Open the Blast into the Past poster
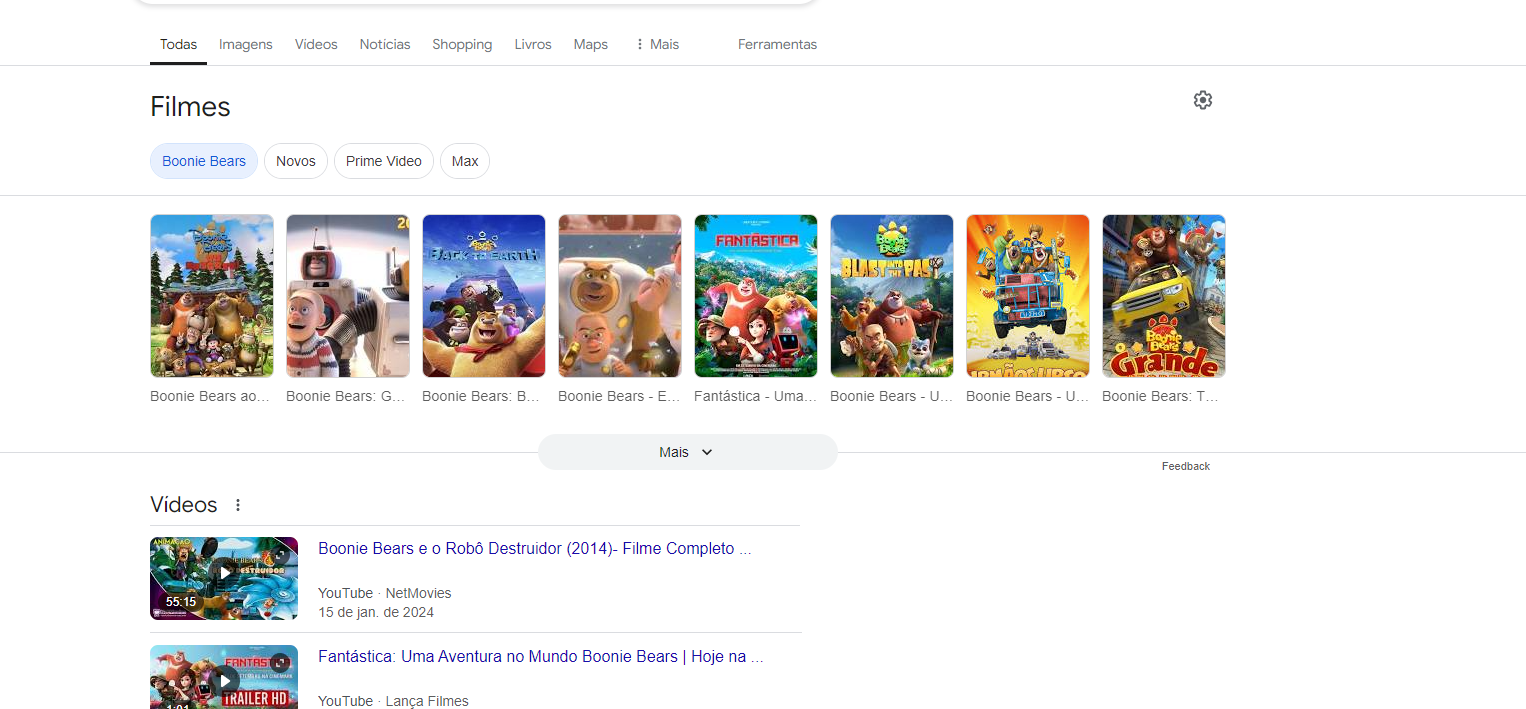 click(892, 296)
